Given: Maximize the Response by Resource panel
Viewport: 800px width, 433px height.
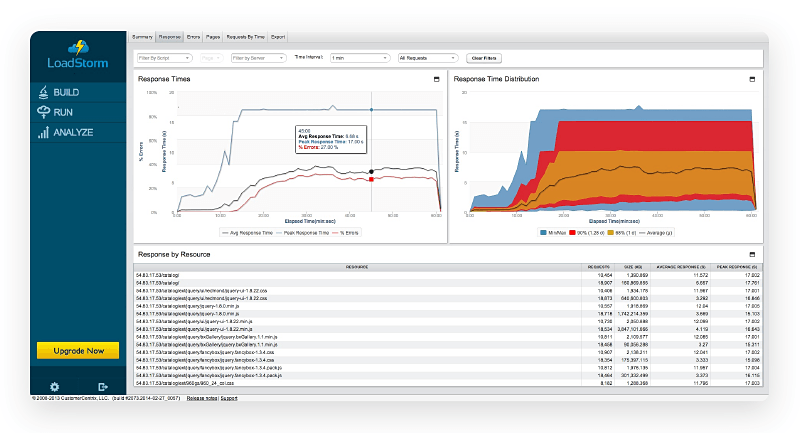Looking at the screenshot, I should tap(752, 254).
